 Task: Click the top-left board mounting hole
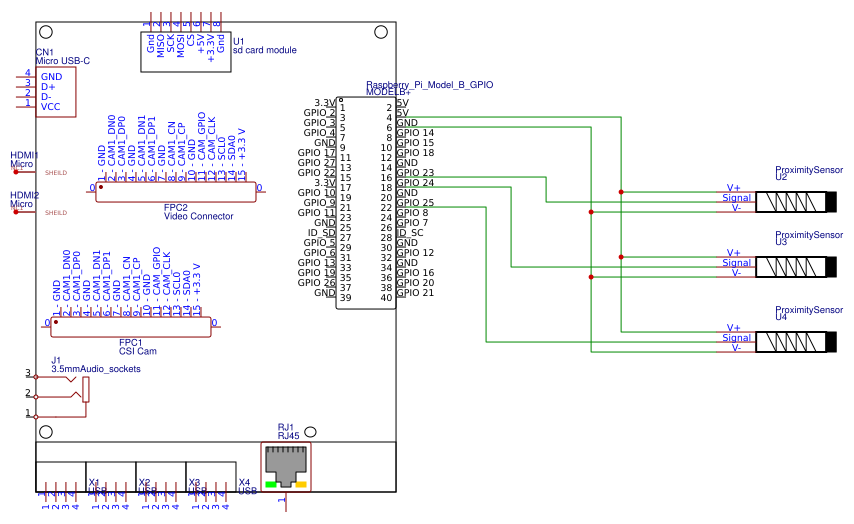point(46,32)
